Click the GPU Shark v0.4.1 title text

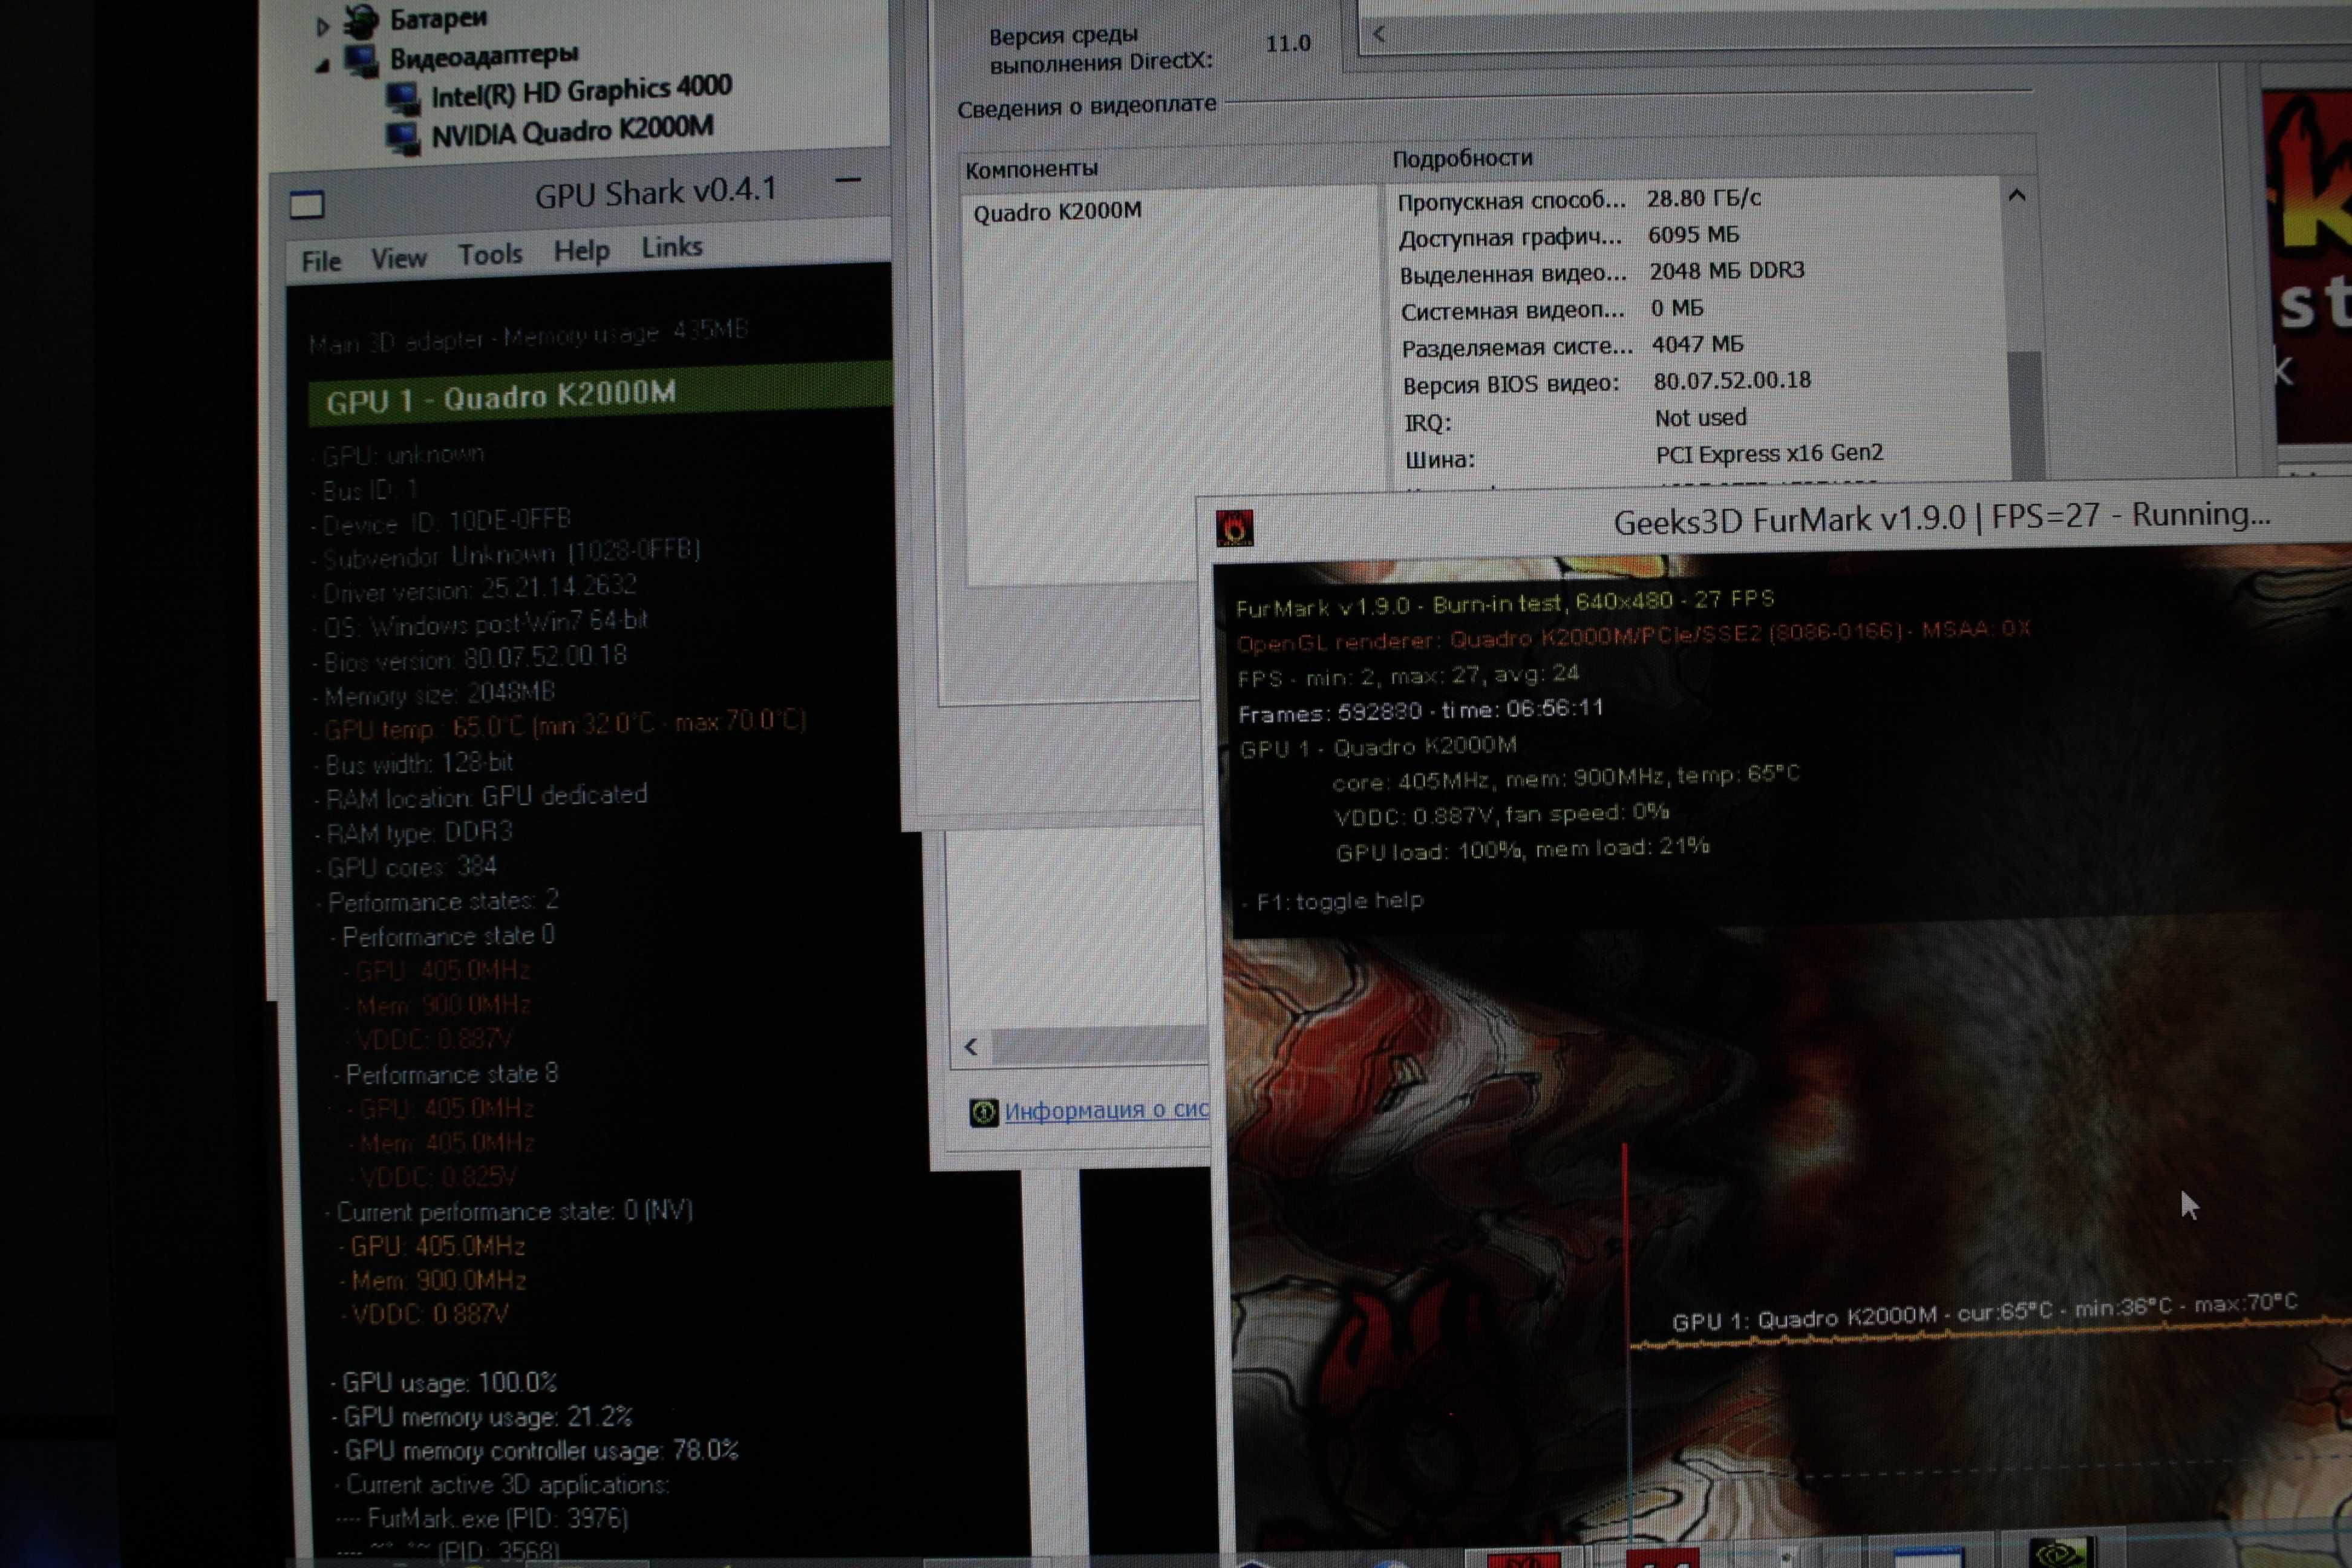coord(656,192)
